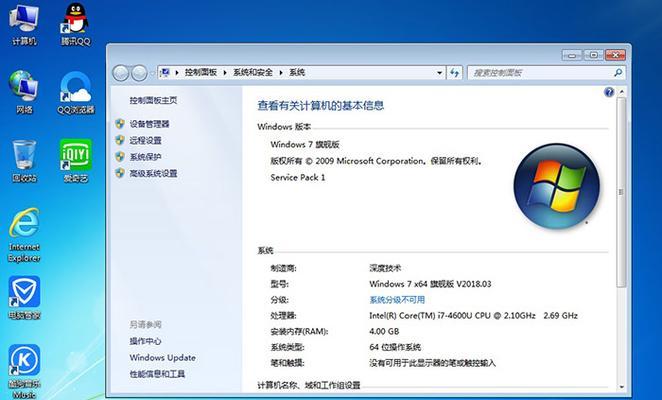Open 高级系统设置 link
Viewport: 662px width, 400px height.
[153, 173]
